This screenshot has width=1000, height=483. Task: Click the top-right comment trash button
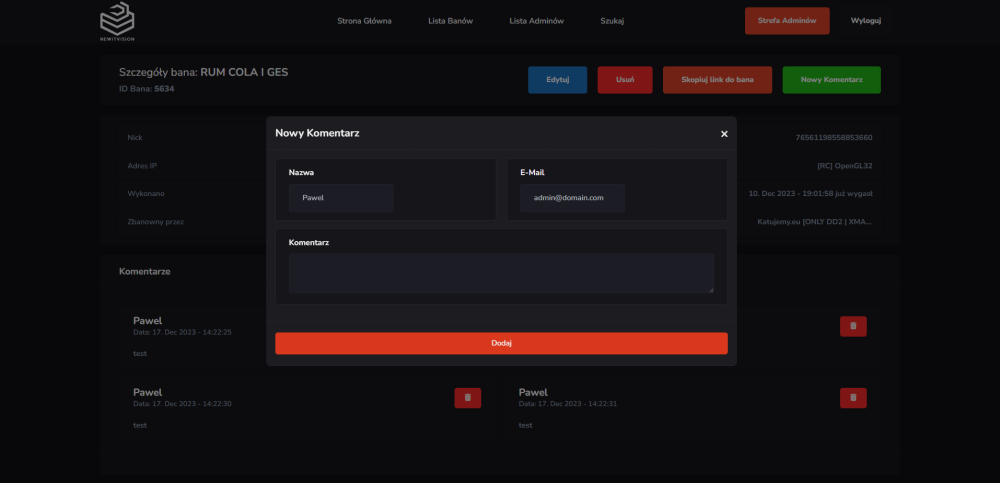(853, 326)
